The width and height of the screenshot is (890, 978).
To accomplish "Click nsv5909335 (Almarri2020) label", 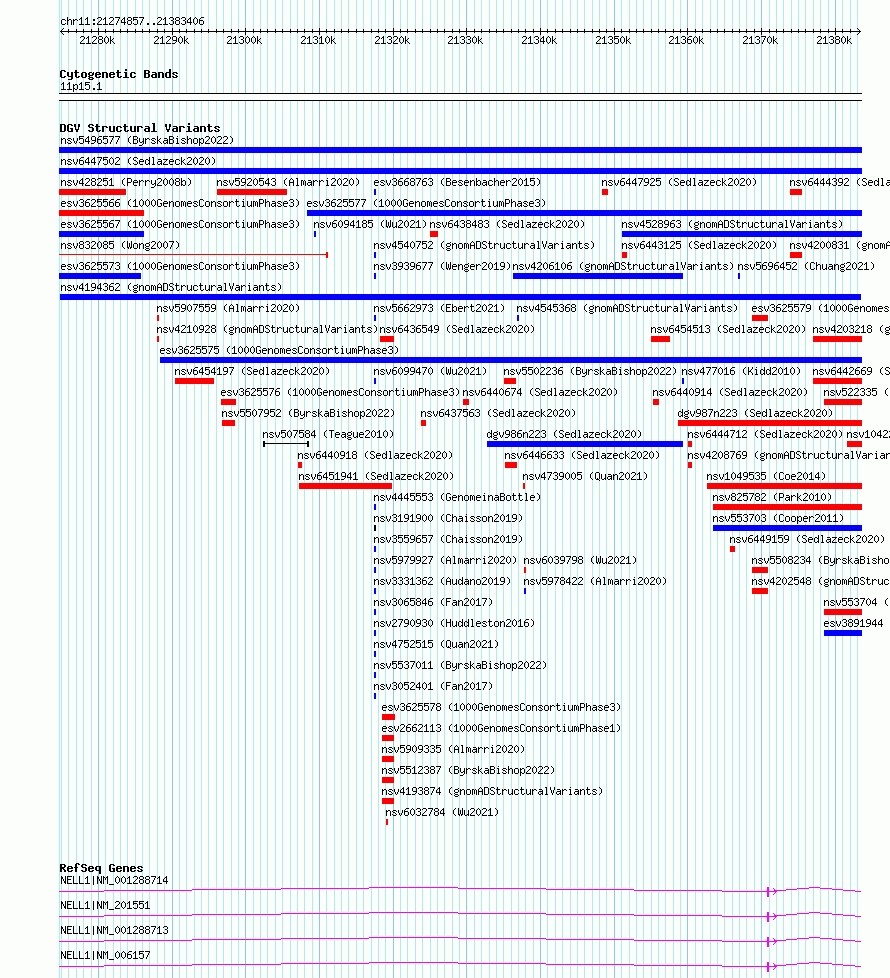I will (453, 750).
